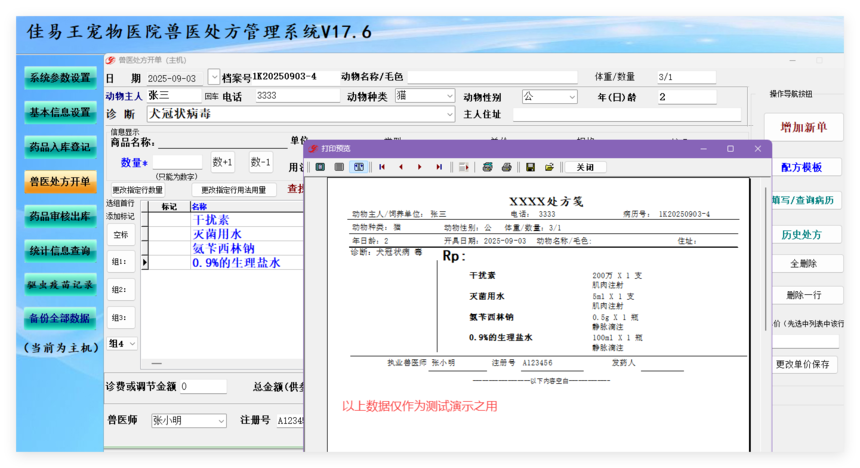
Task: Open report file with folder icon
Action: tap(549, 167)
